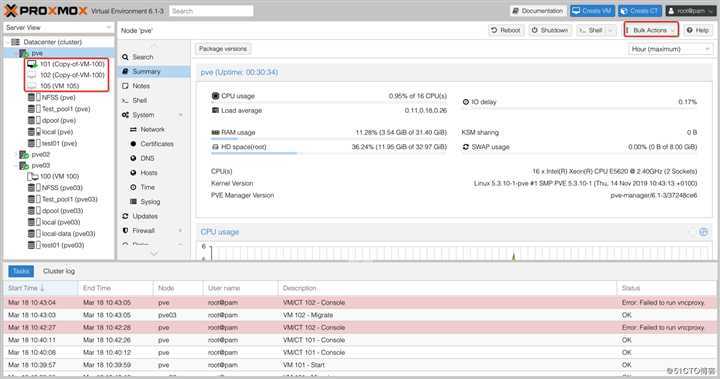The image size is (720, 379).
Task: Click the DNS globe icon
Action: pos(133,158)
